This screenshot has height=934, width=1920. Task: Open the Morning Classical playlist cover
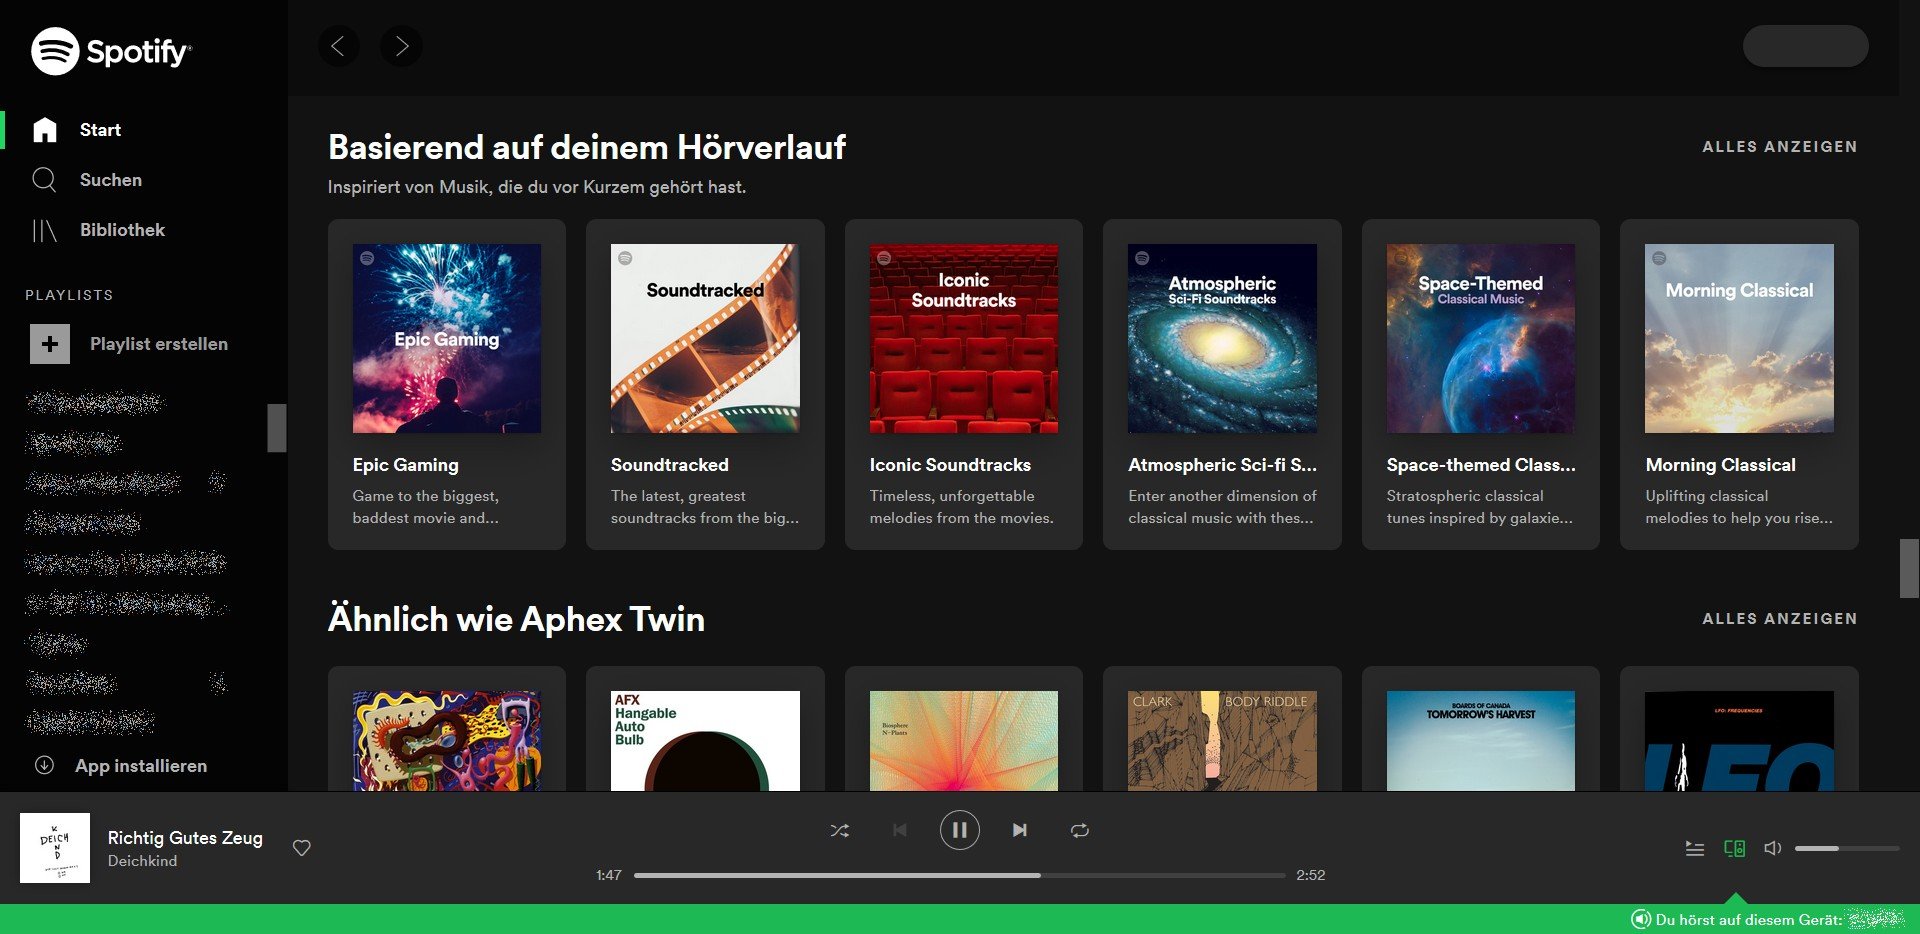point(1740,338)
